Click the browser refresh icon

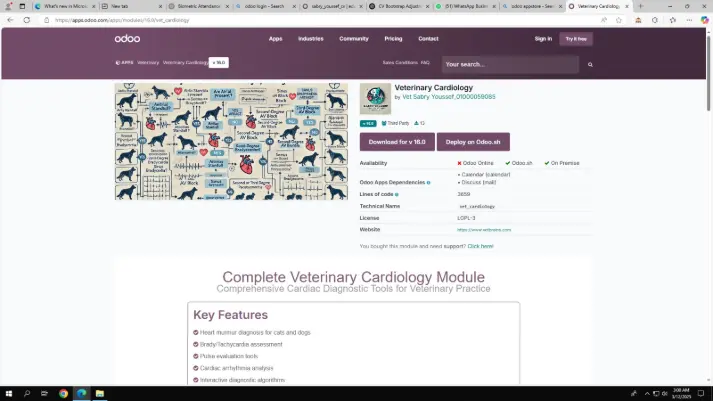point(27,19)
